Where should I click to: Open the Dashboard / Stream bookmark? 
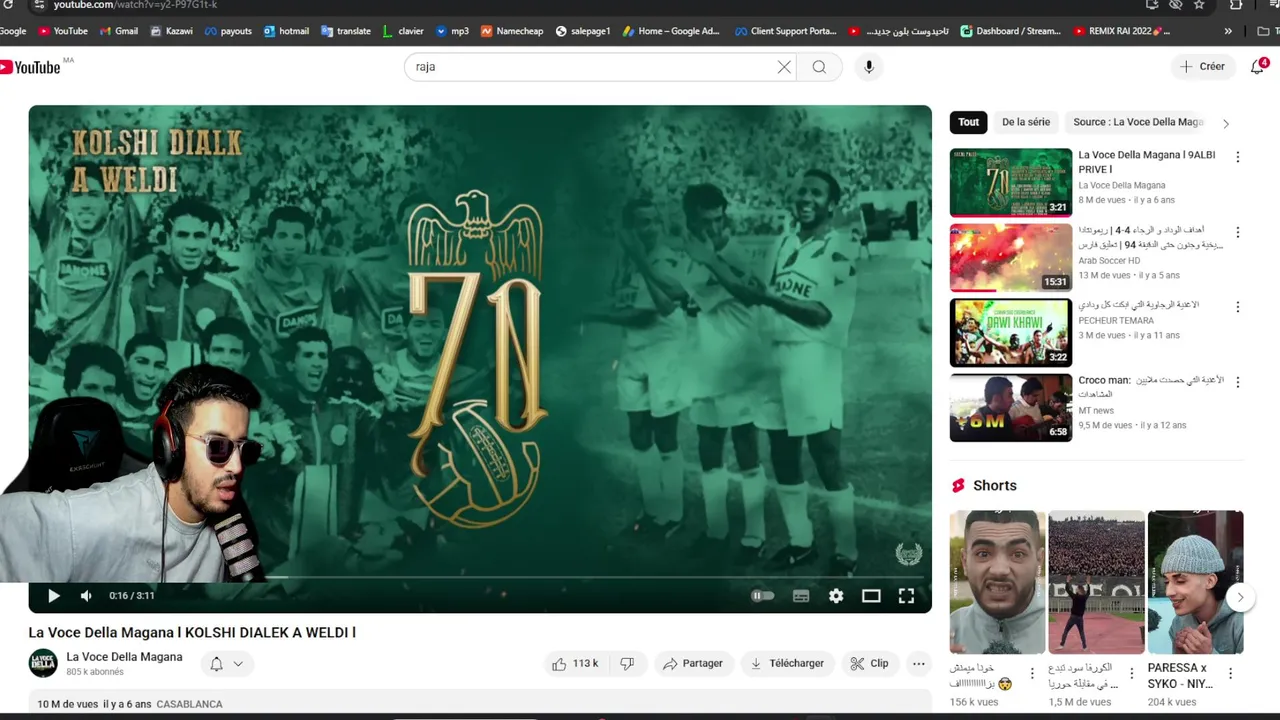1011,31
